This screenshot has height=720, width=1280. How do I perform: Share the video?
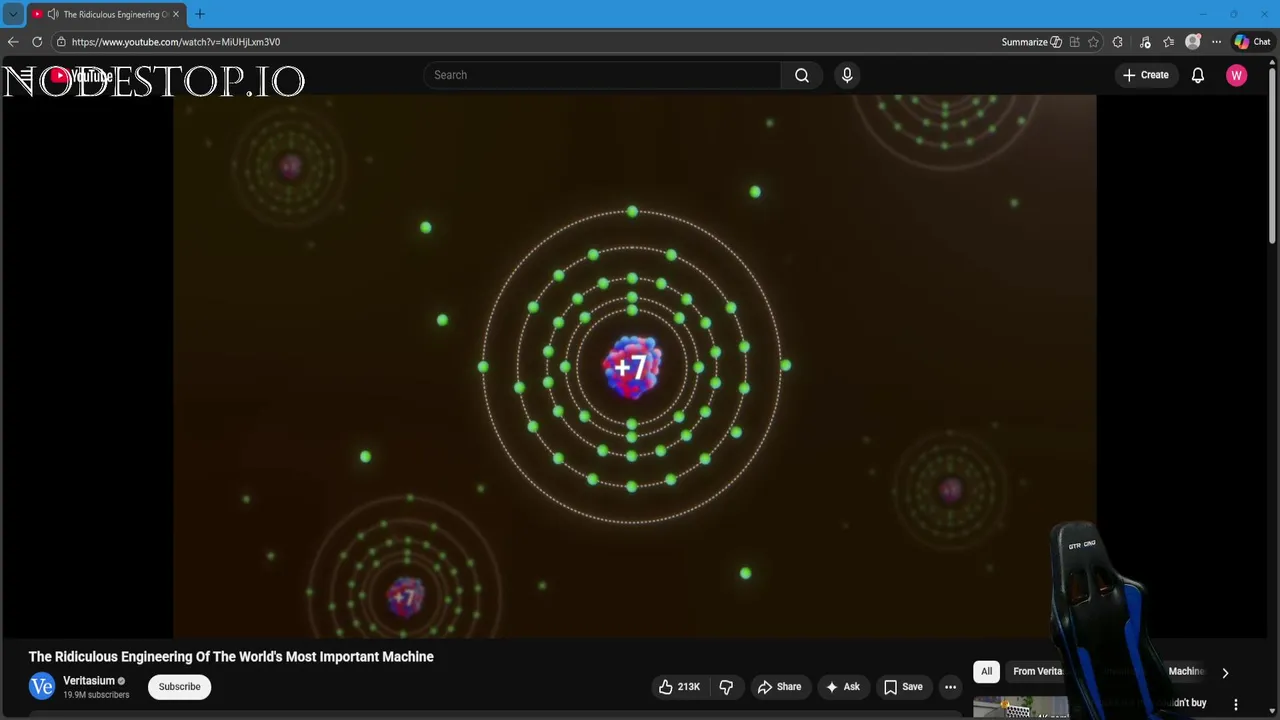[780, 687]
